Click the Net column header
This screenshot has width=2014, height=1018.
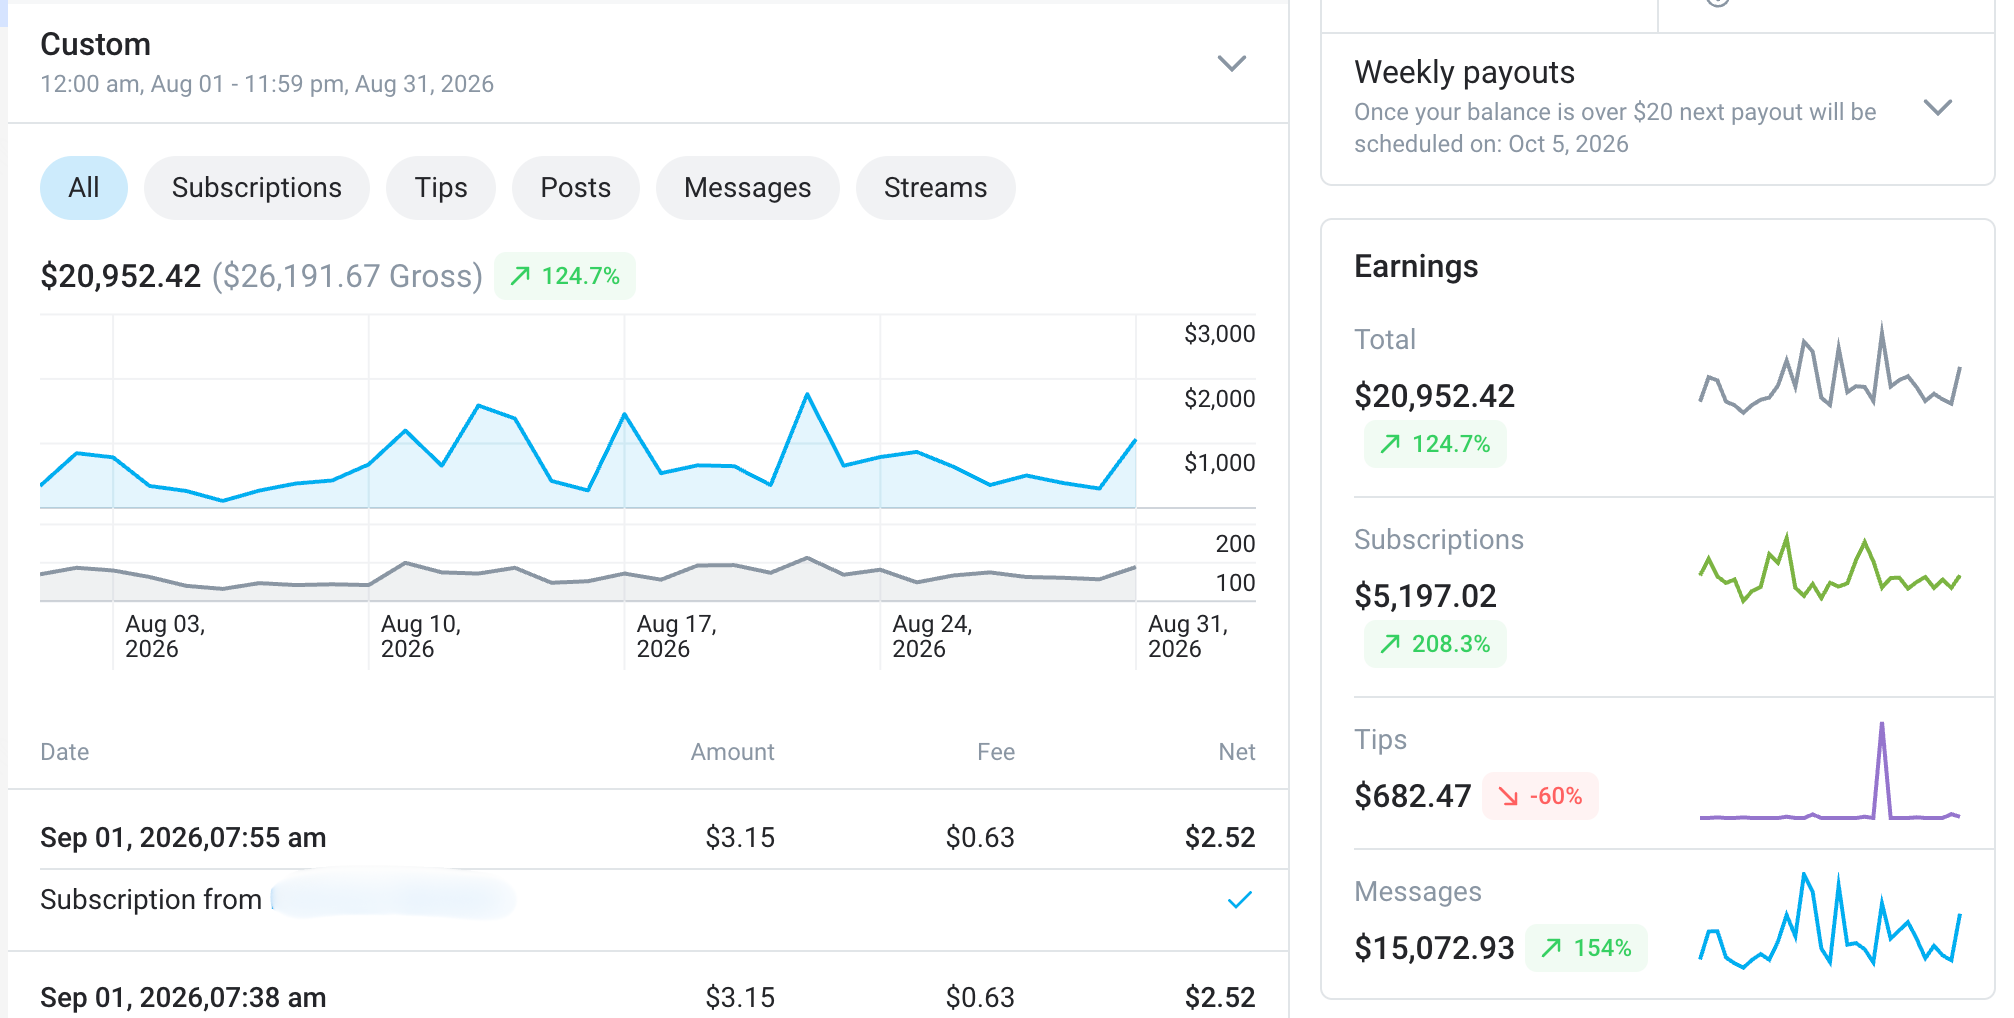(1237, 752)
